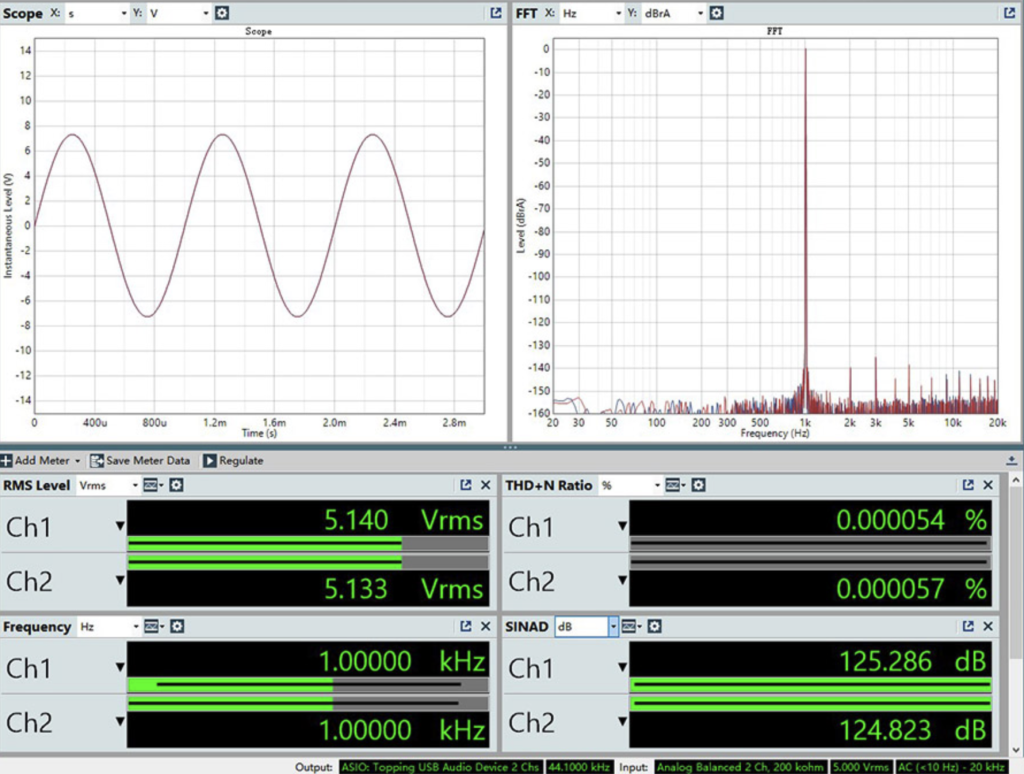Expand Ch1 options arrow in RMS Level
1024x774 pixels.
(120, 526)
